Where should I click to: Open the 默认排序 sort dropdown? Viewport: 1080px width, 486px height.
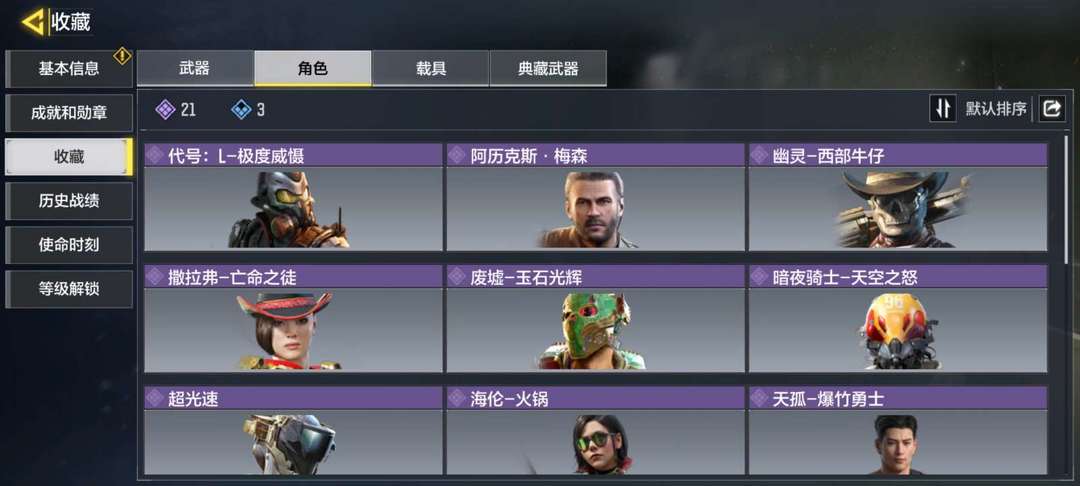(996, 109)
